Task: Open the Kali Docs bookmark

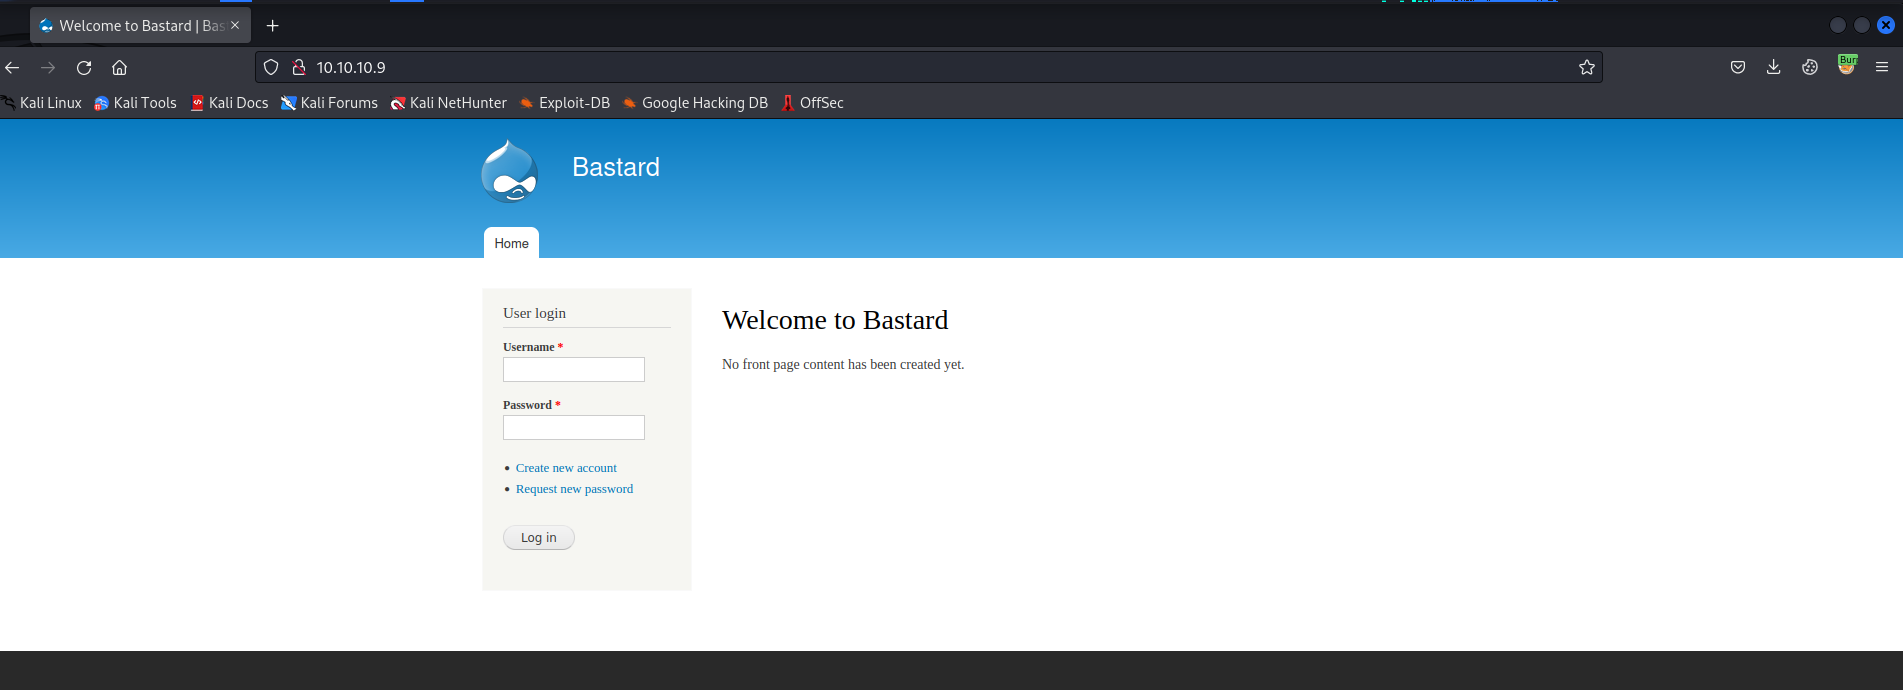Action: pyautogui.click(x=229, y=103)
